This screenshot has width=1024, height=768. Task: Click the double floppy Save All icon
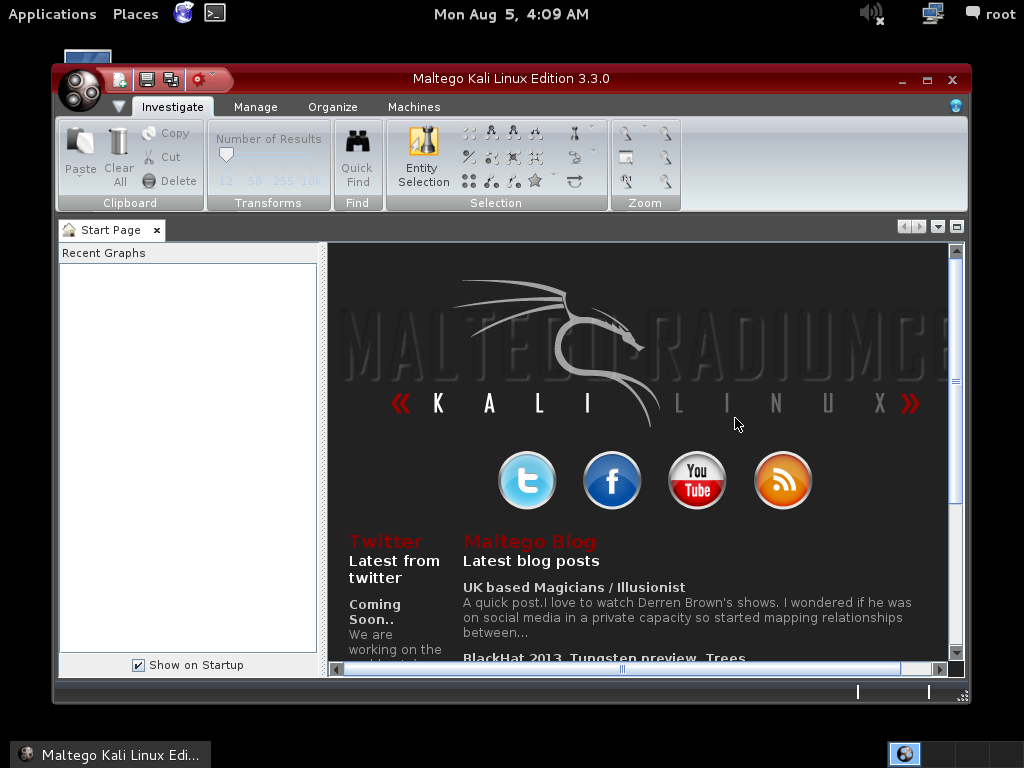[x=171, y=80]
